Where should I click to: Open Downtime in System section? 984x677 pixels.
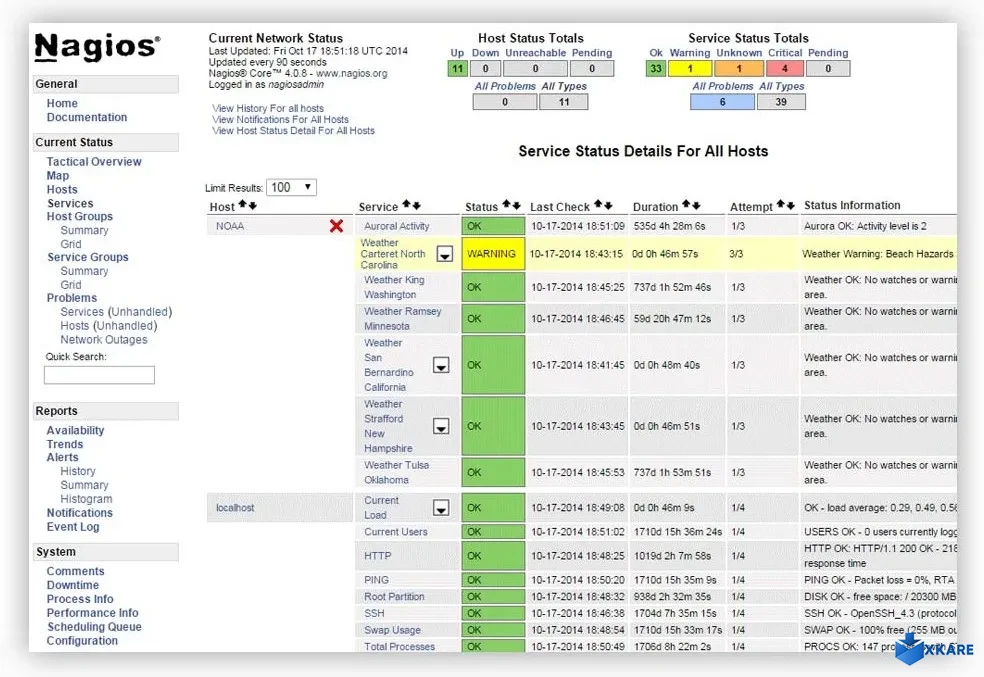(x=73, y=585)
